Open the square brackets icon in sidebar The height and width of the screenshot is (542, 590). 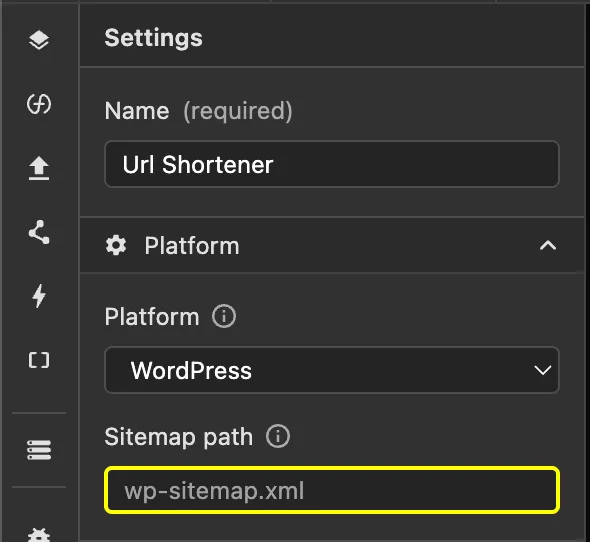point(39,360)
